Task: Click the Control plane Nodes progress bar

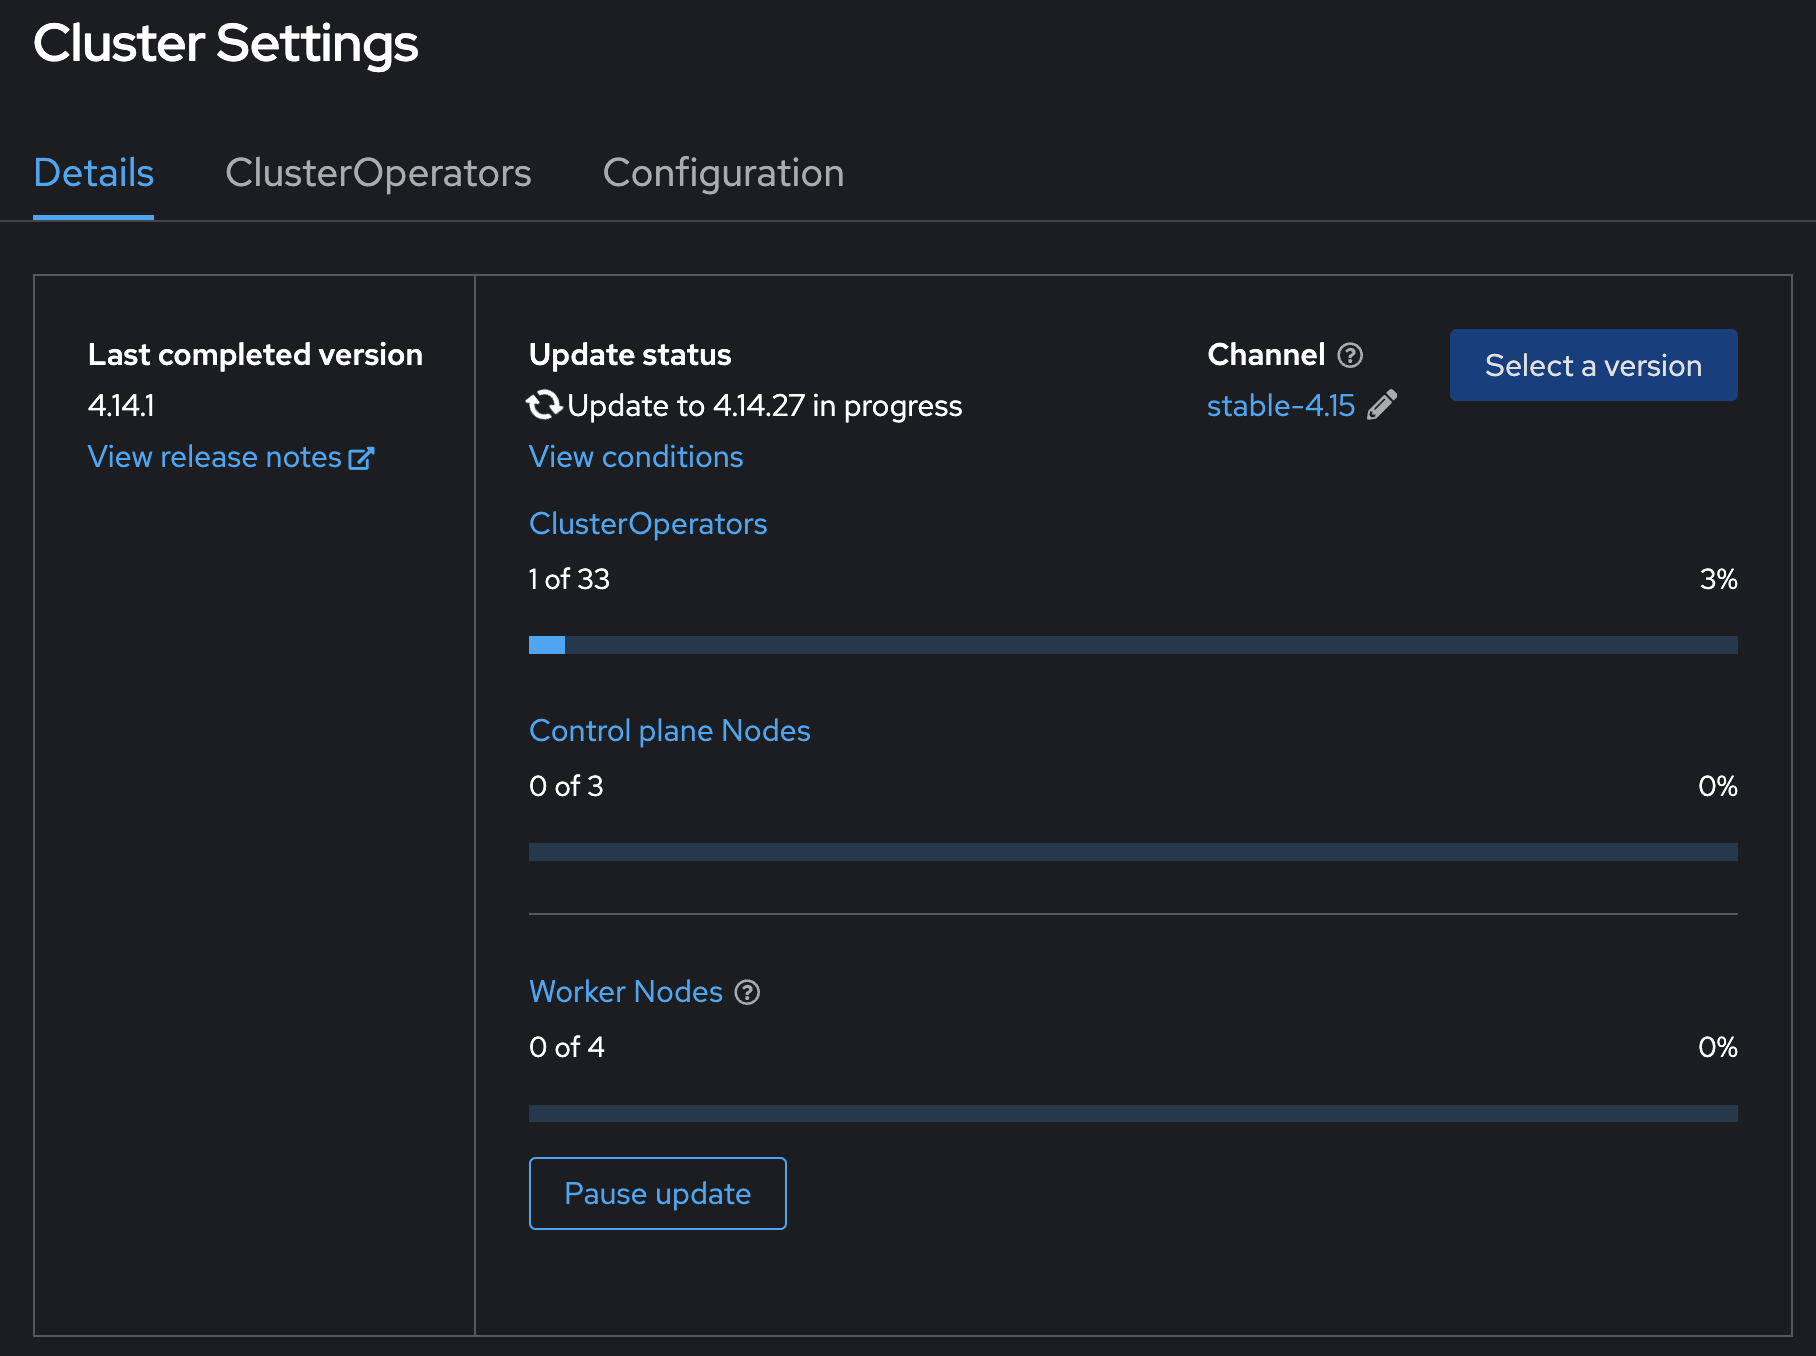Action: pos(1133,852)
